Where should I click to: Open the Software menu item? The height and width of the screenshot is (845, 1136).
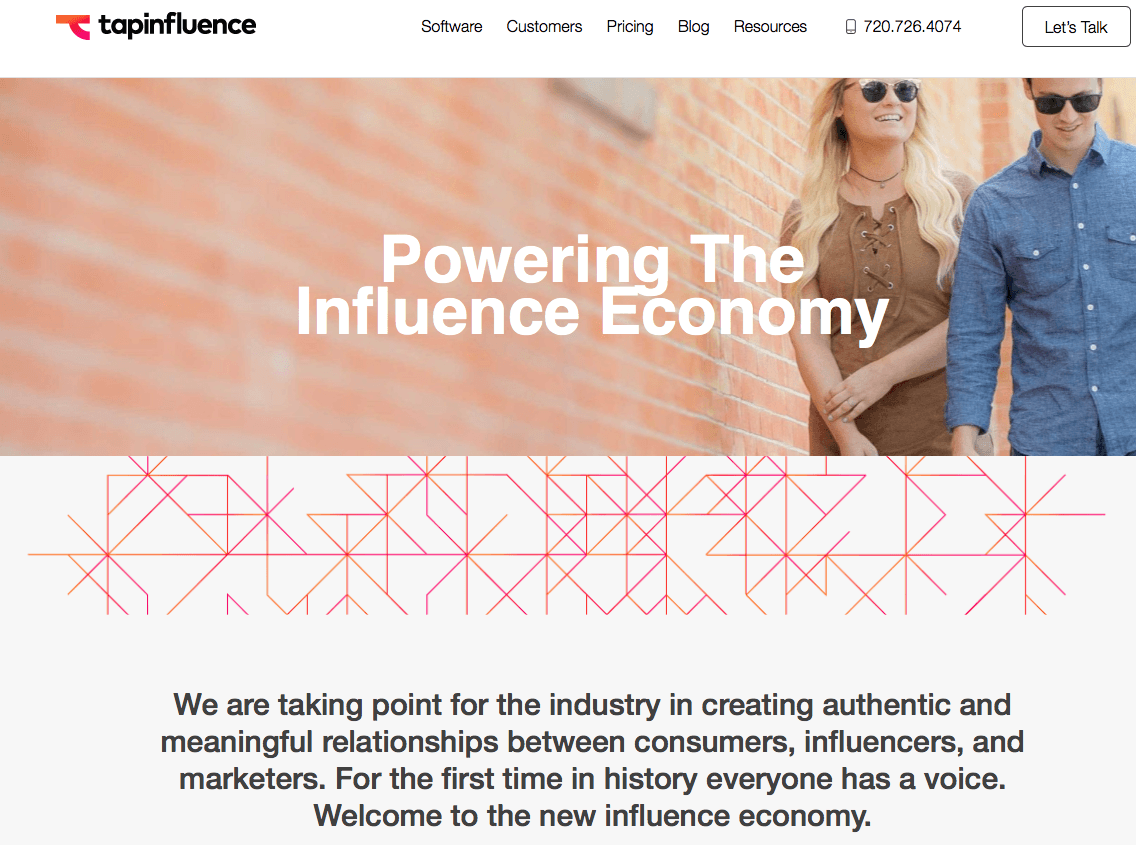(451, 27)
